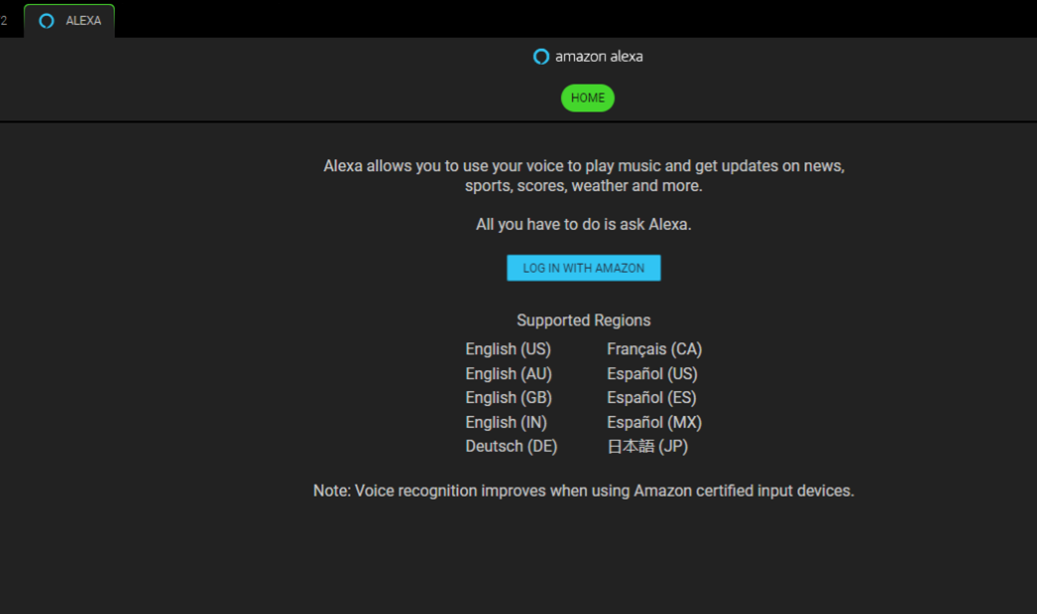Click the Supported Regions heading
The image size is (1037, 614).
pyautogui.click(x=583, y=320)
